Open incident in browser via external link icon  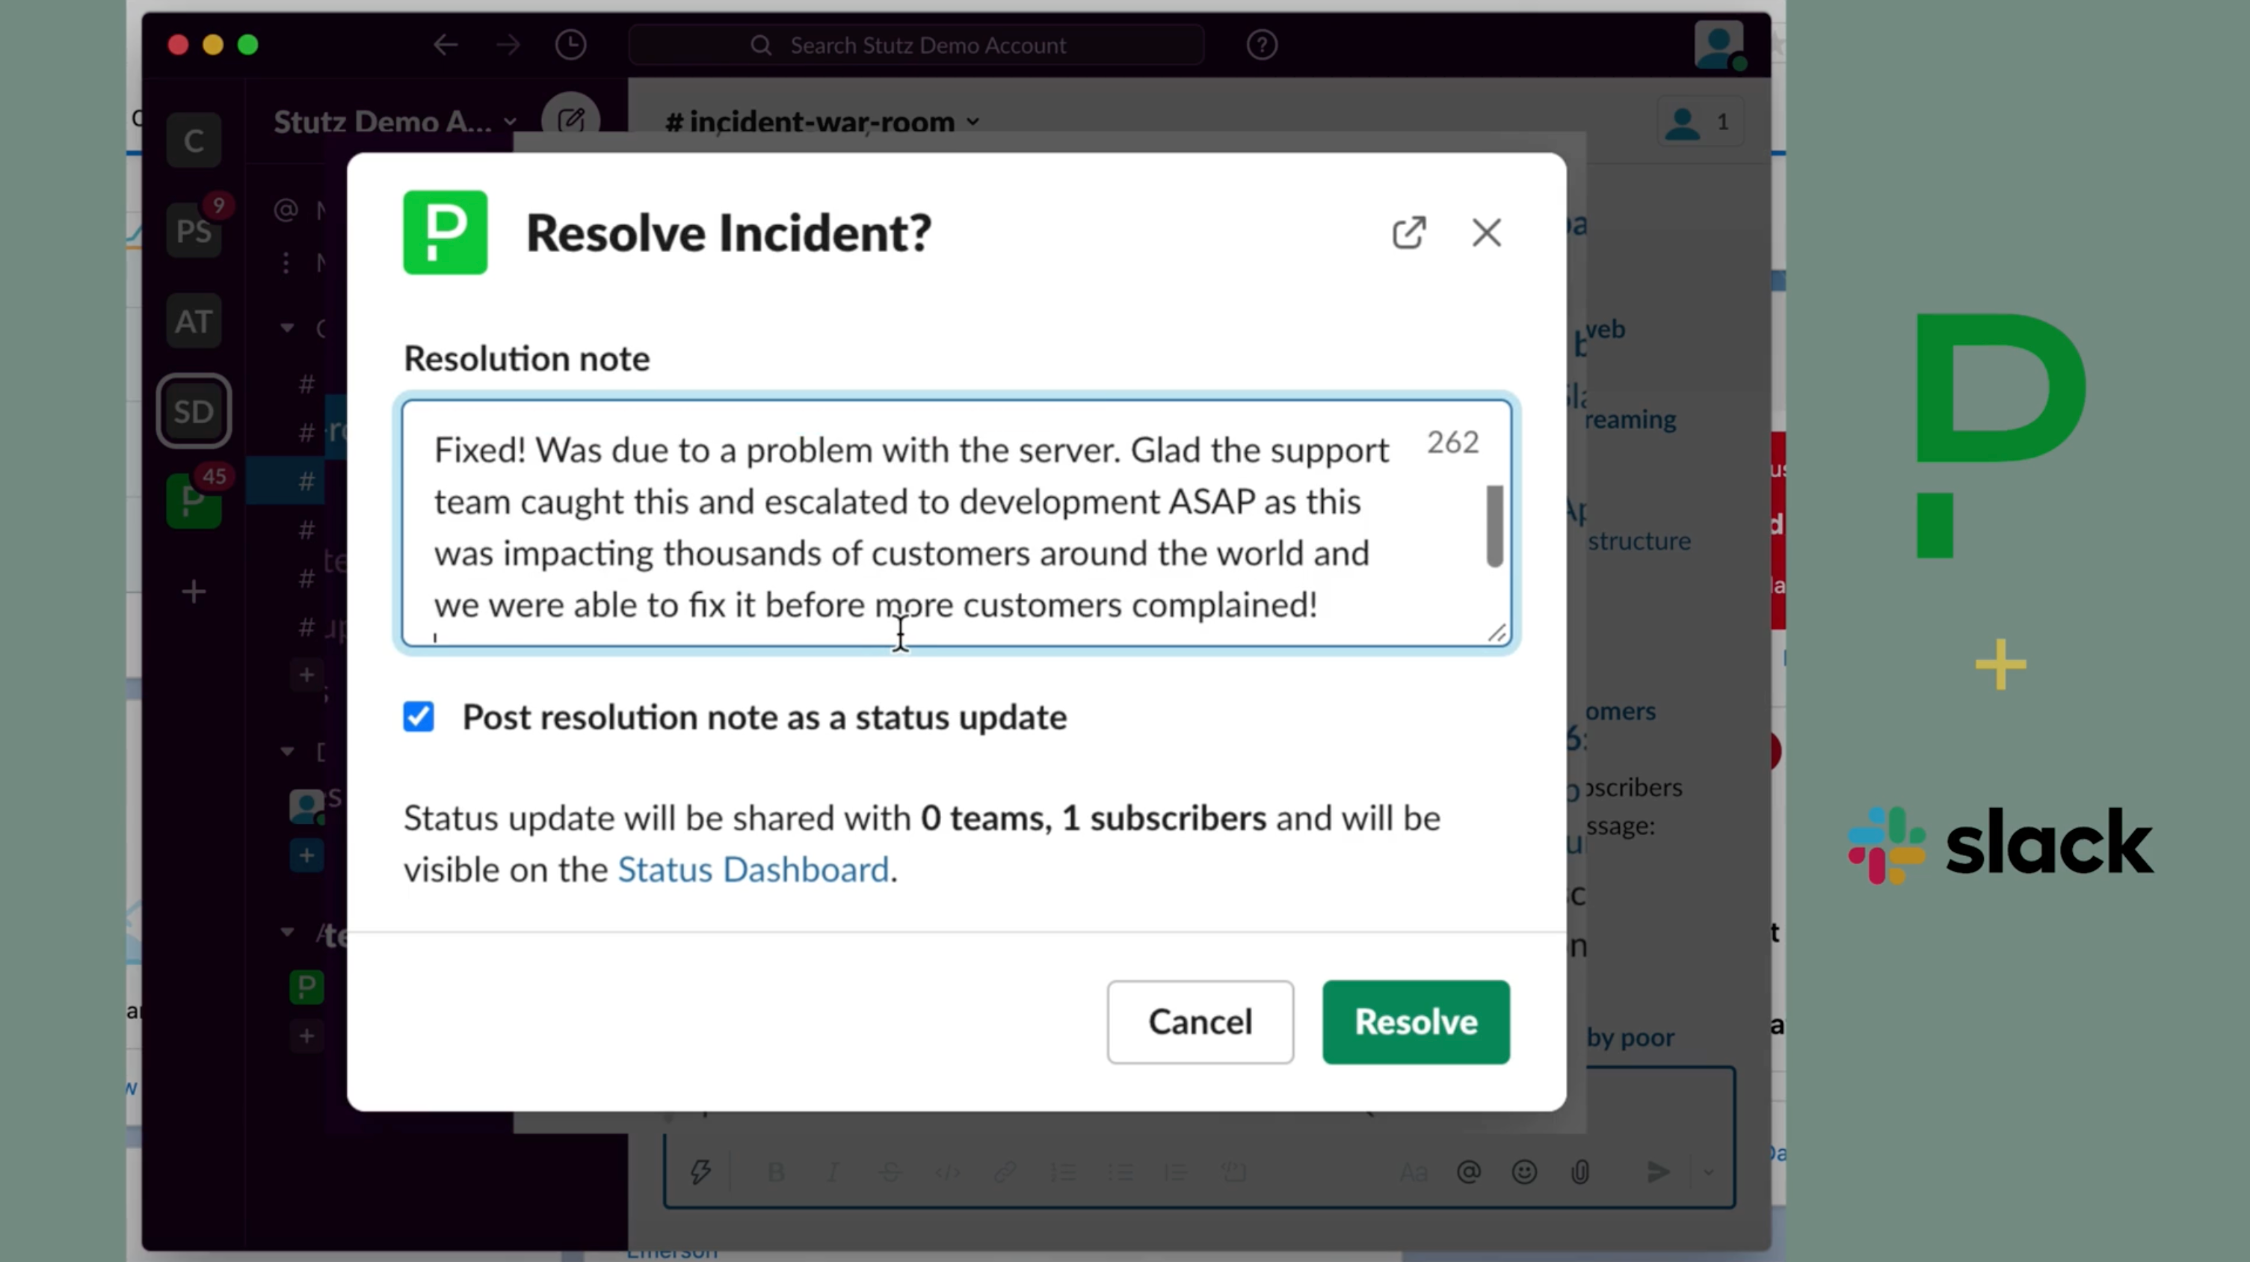1409,232
